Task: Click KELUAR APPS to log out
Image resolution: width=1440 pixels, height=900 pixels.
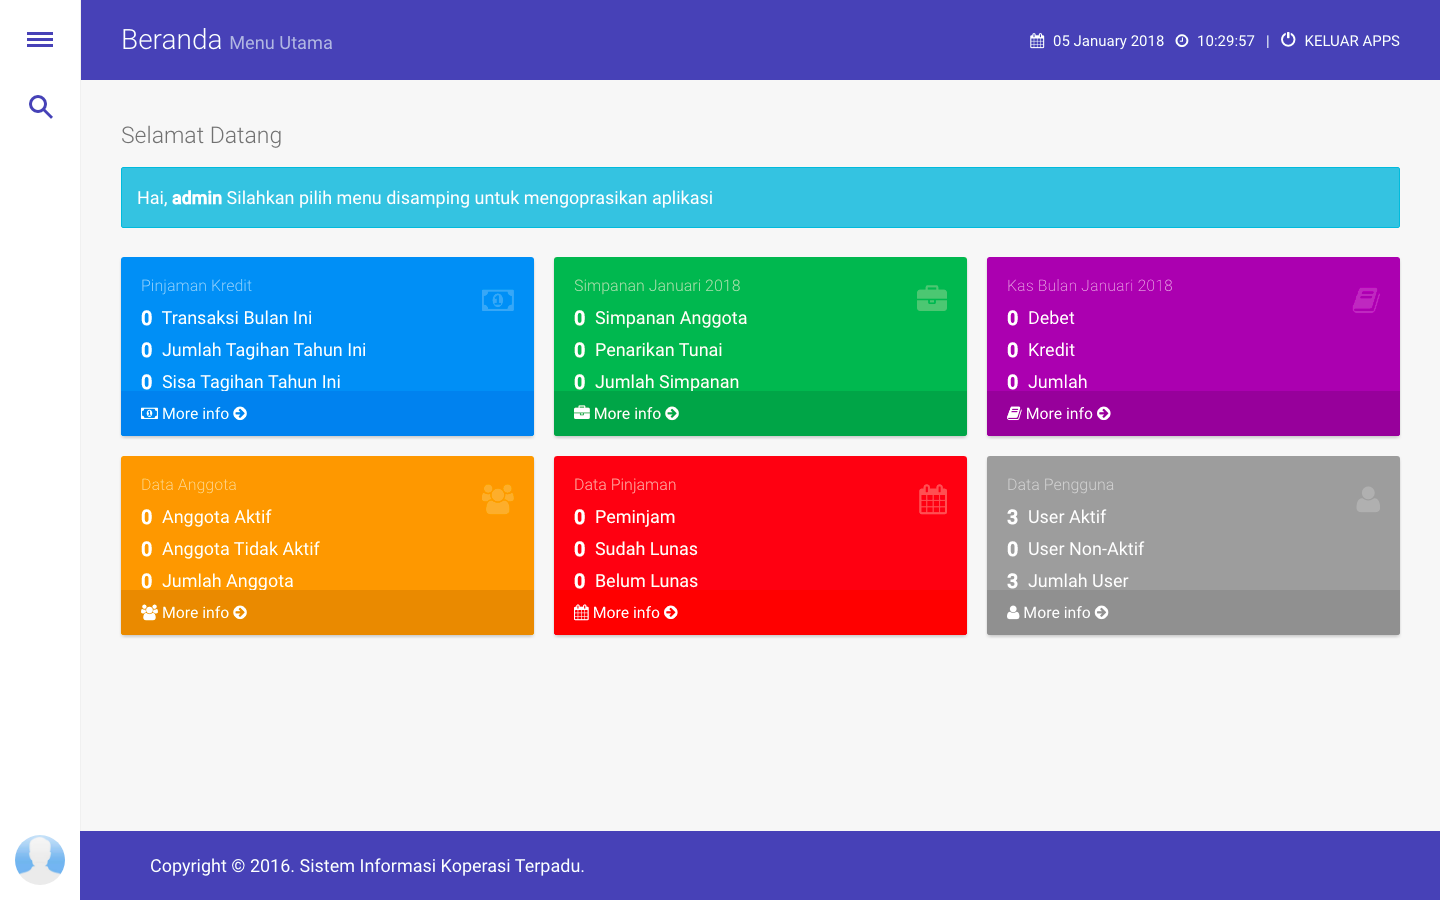Action: tap(1351, 41)
